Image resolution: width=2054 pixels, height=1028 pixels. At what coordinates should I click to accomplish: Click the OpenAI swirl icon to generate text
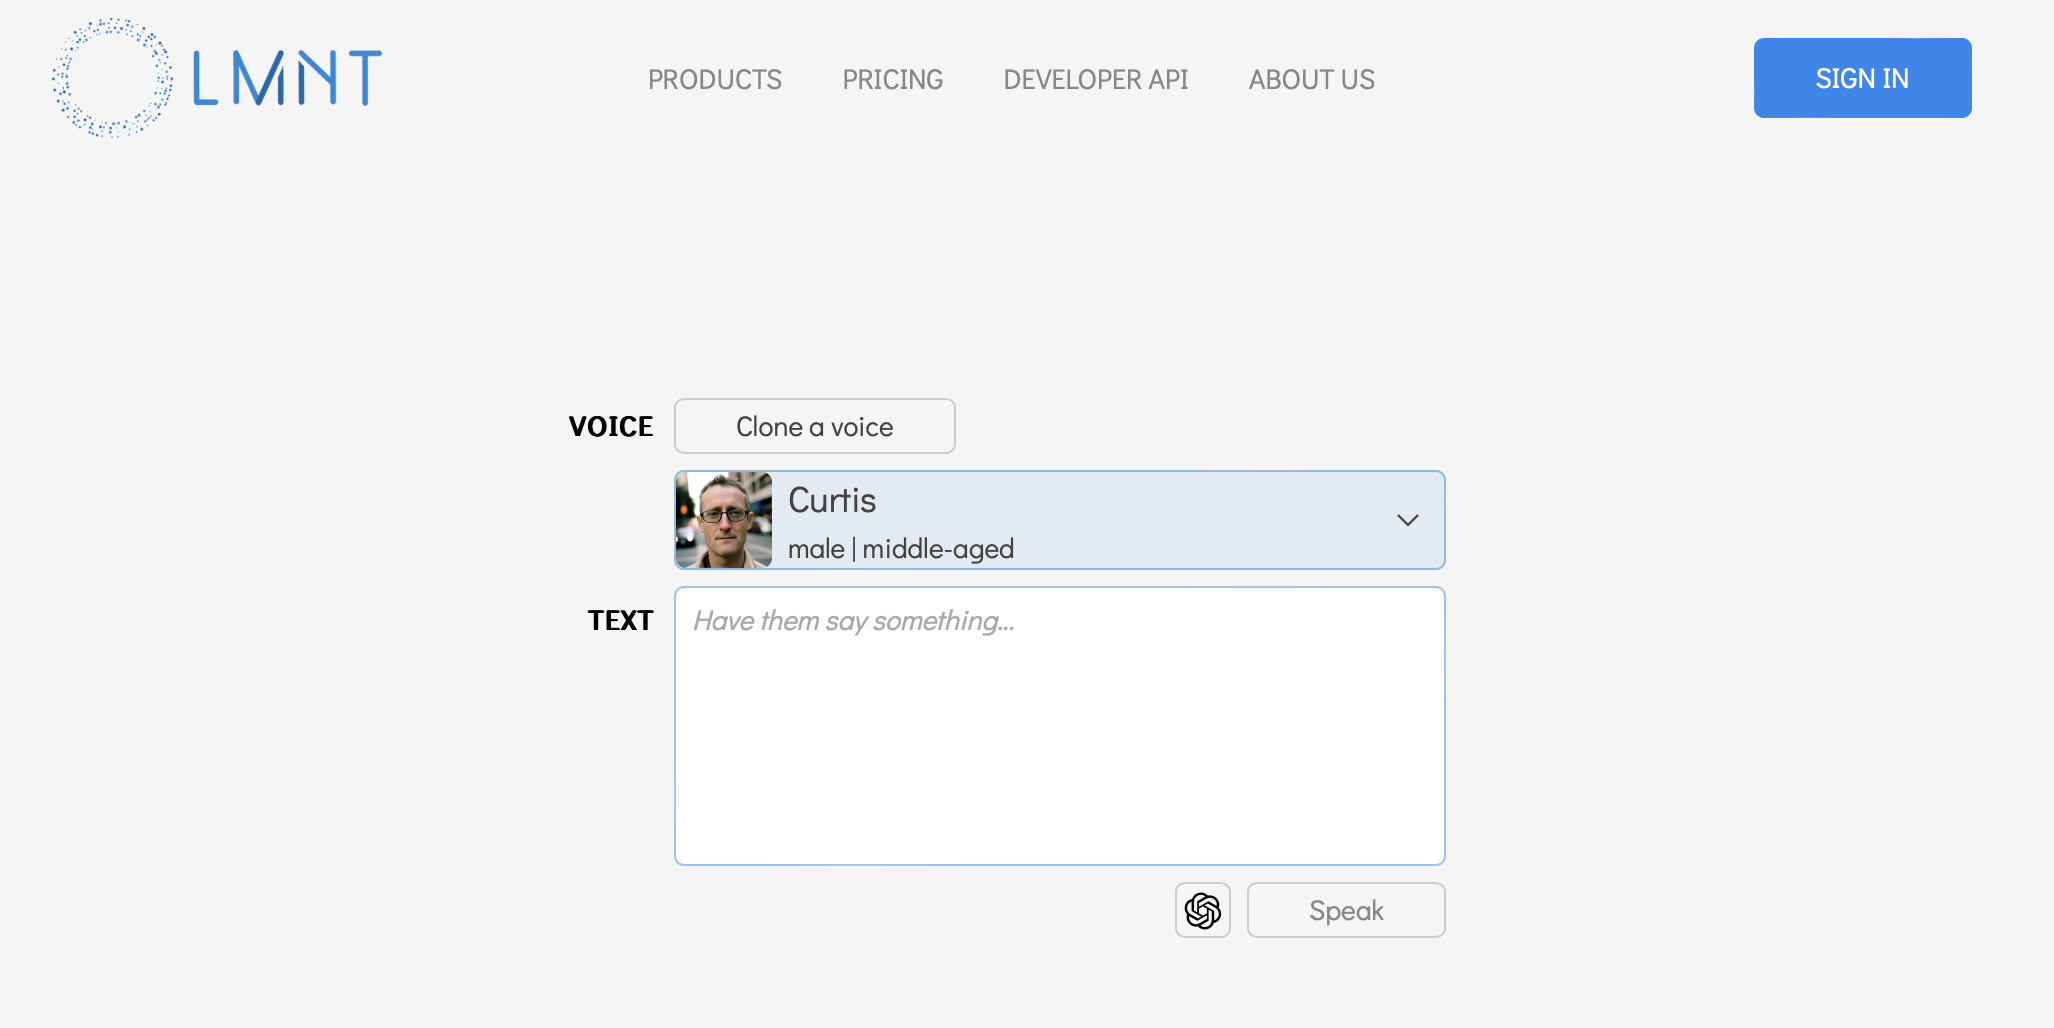coord(1203,910)
